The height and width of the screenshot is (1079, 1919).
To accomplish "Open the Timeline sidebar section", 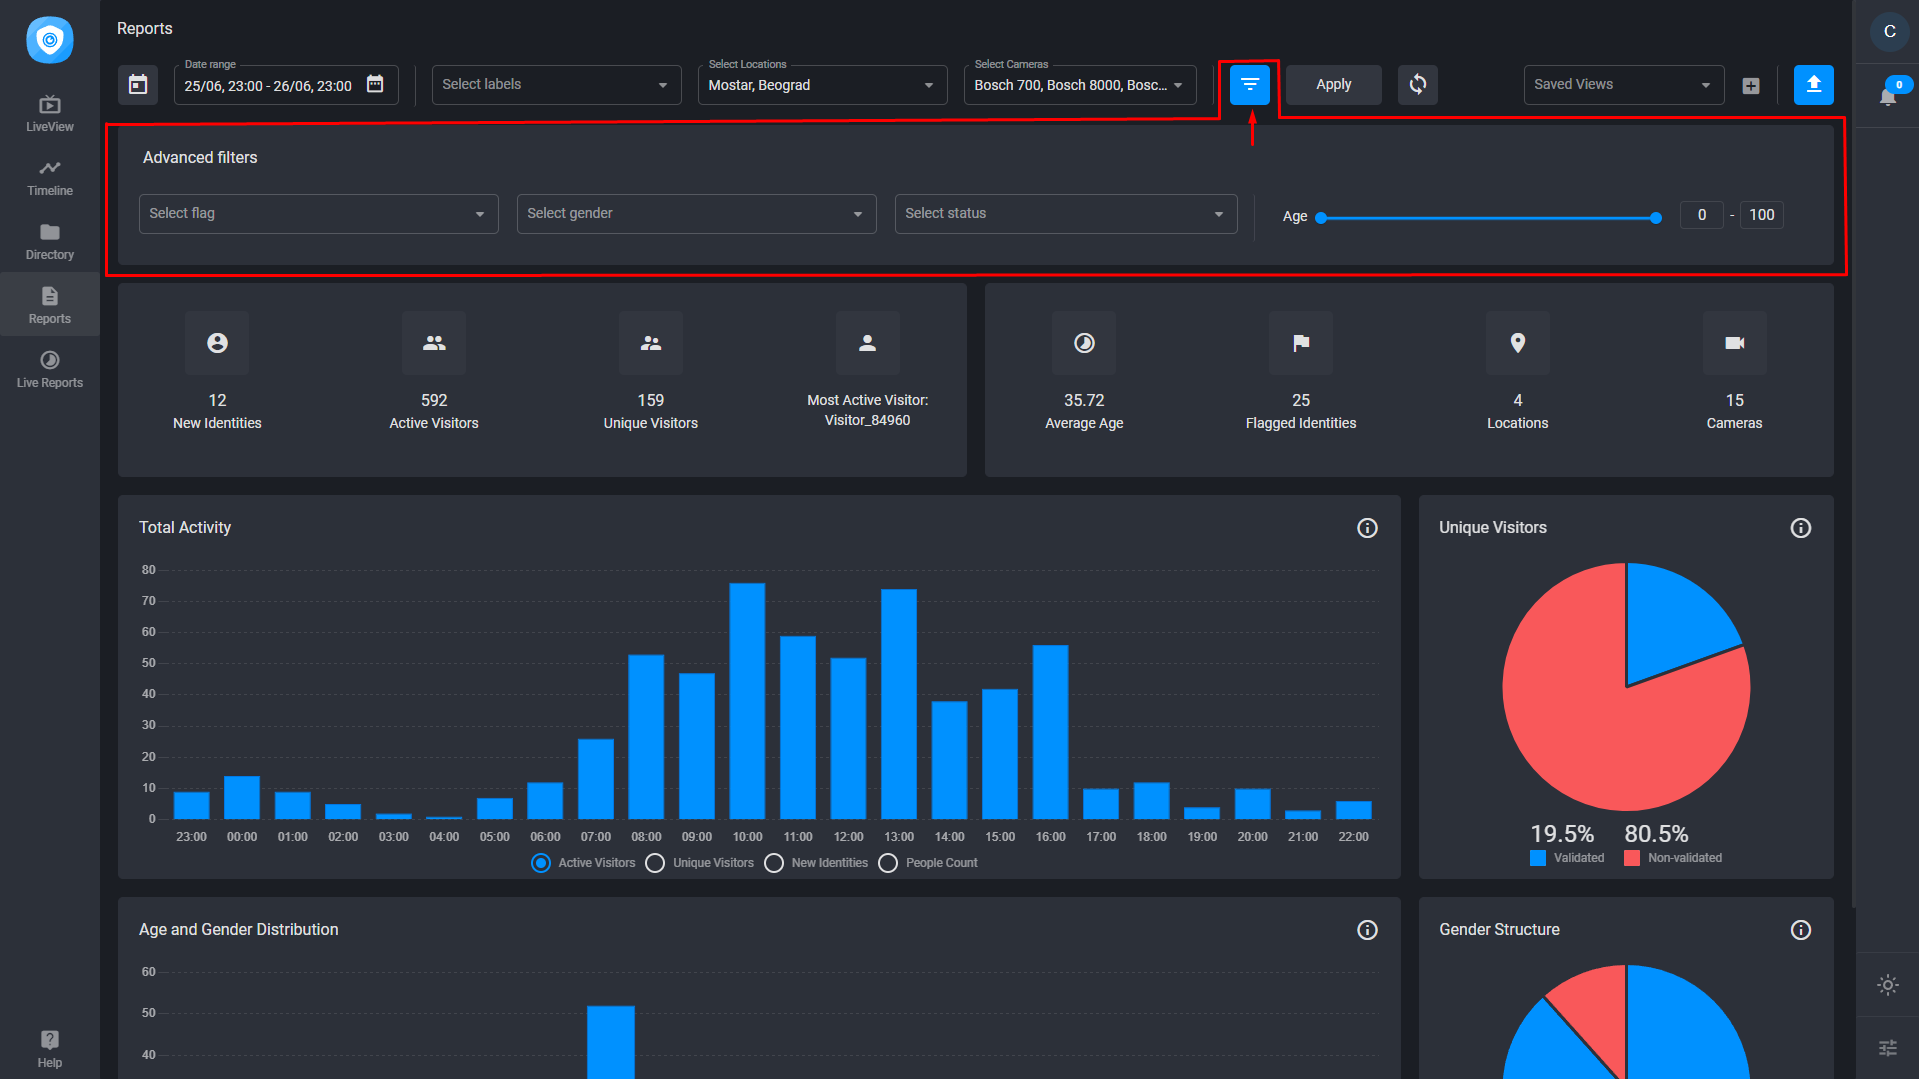I will click(50, 178).
